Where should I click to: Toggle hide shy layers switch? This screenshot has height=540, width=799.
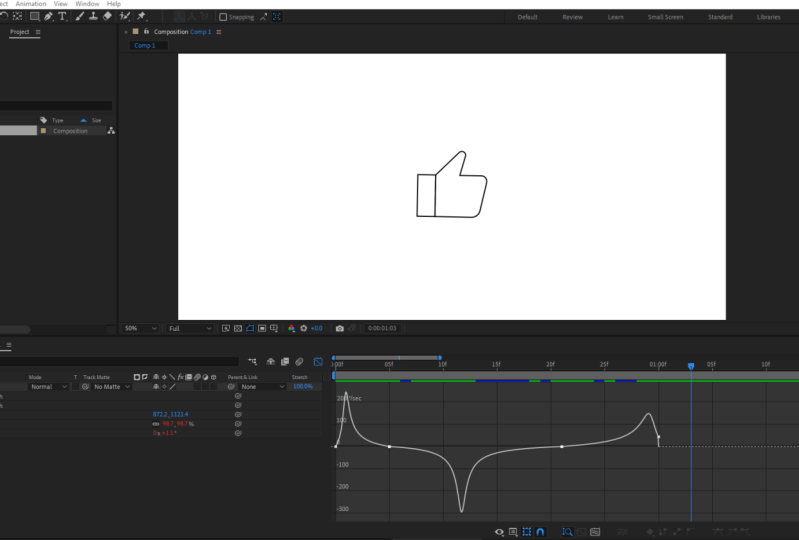[271, 361]
